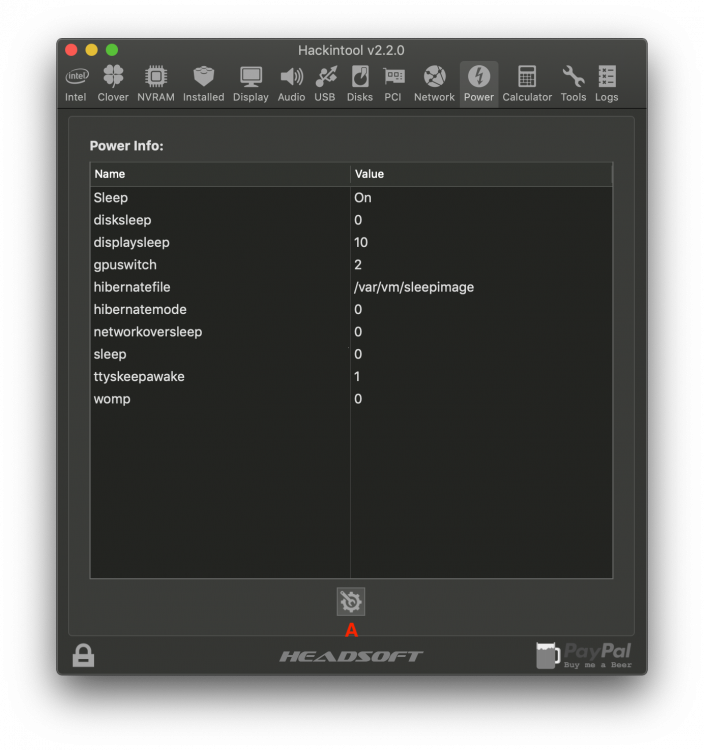Click the Value column header
Screen dimensions: 704x750
click(481, 174)
